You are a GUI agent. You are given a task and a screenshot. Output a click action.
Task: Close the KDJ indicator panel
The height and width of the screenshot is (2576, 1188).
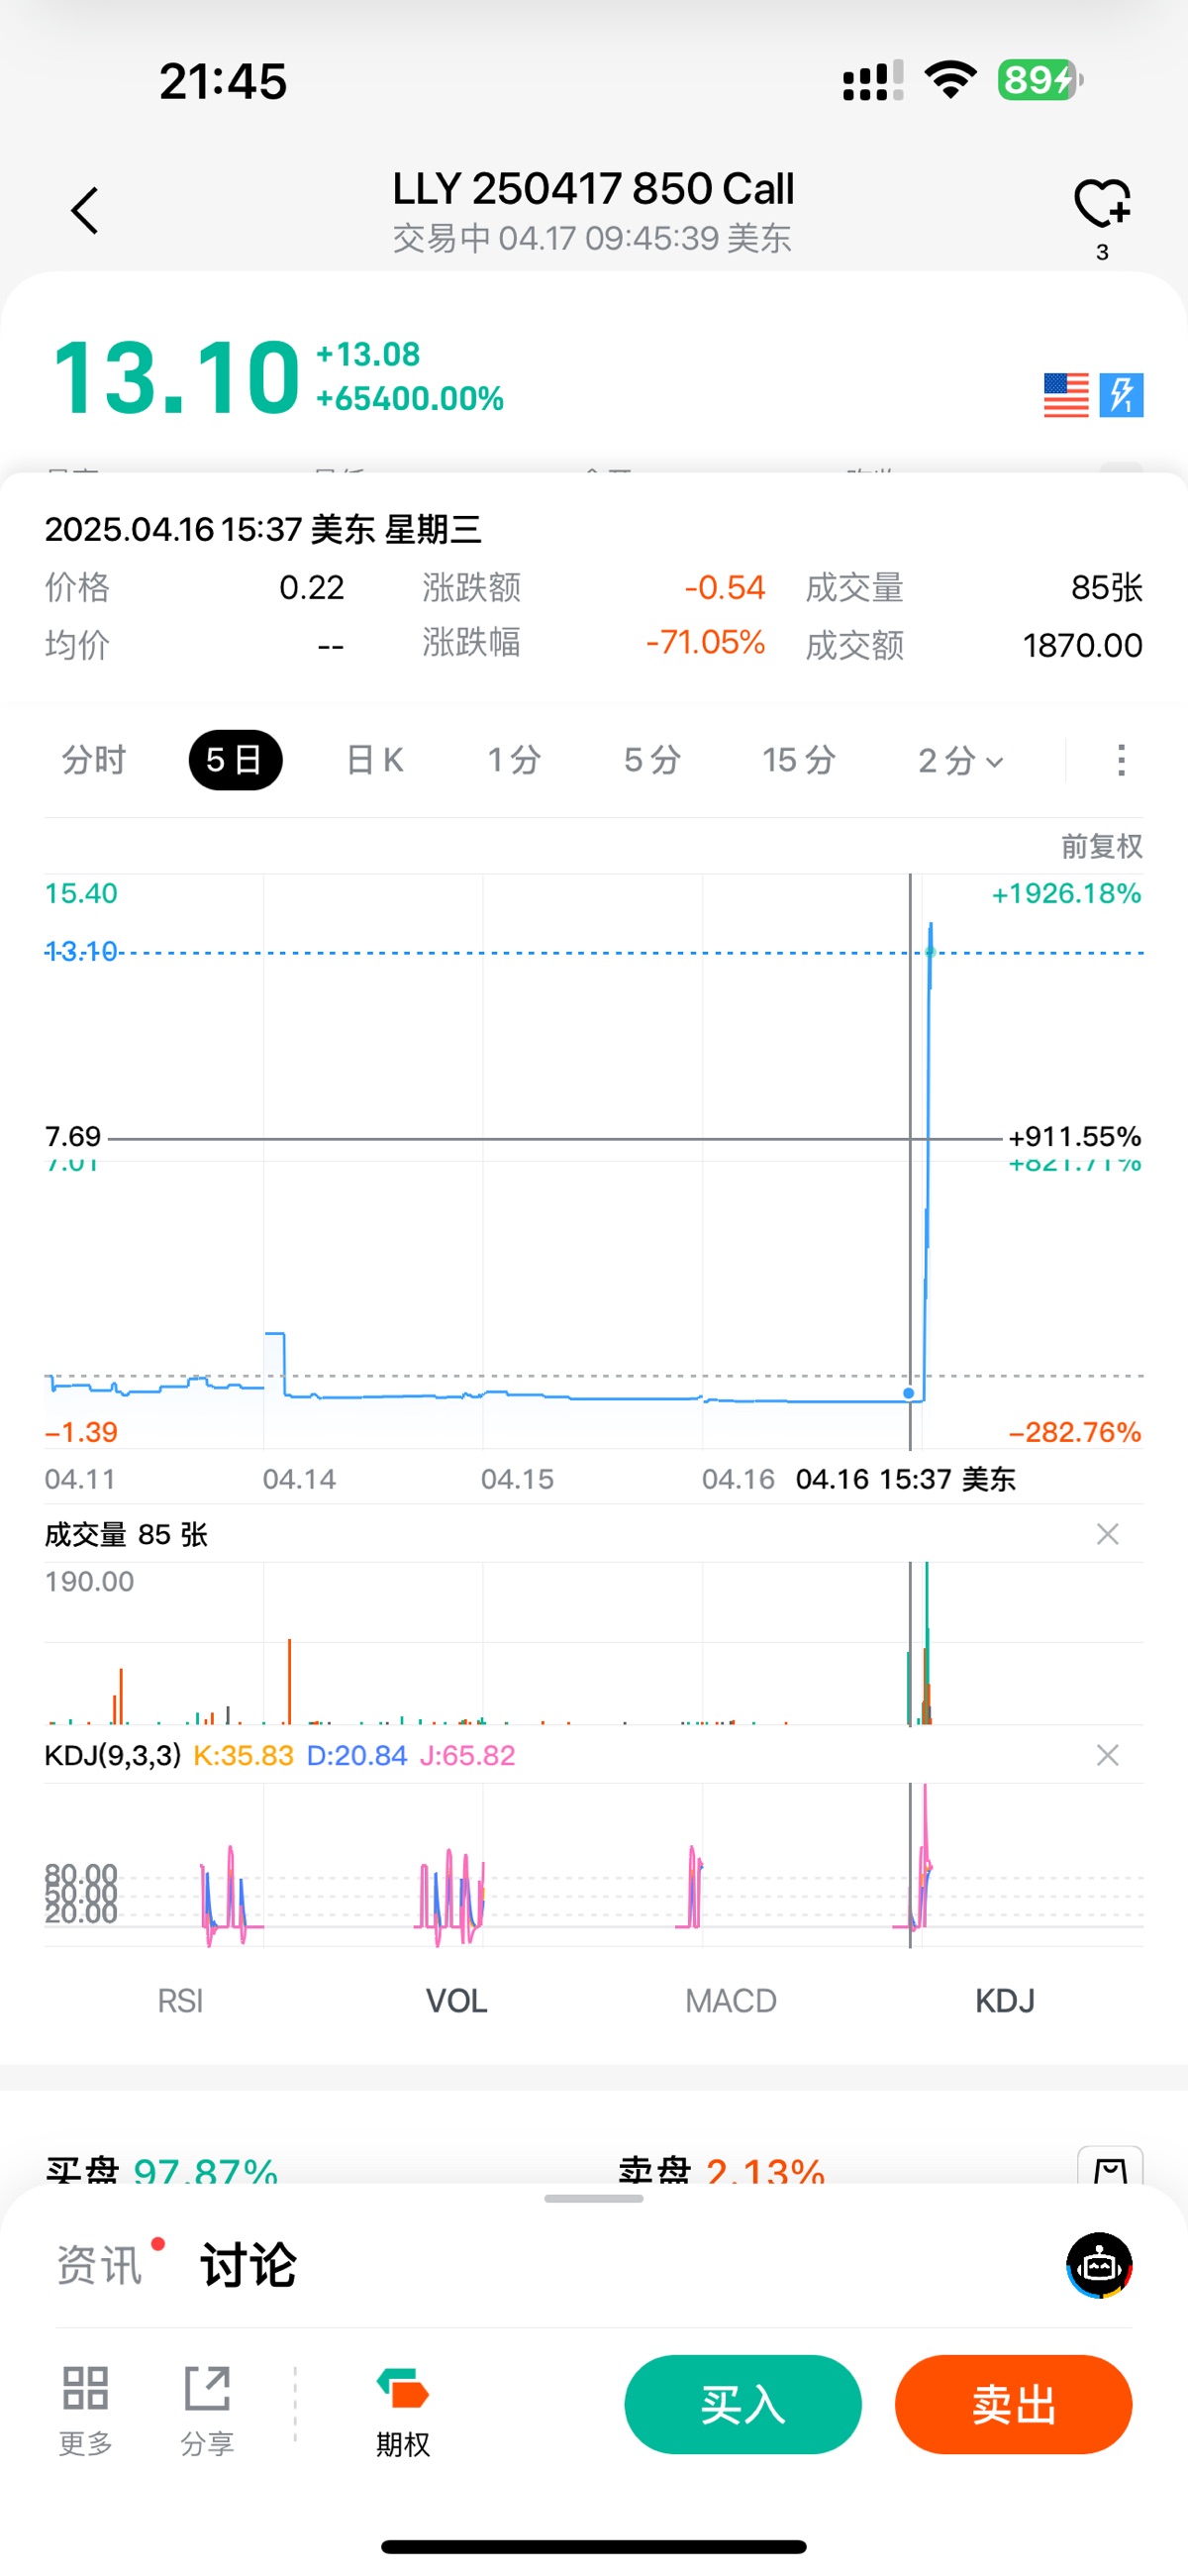point(1107,1755)
